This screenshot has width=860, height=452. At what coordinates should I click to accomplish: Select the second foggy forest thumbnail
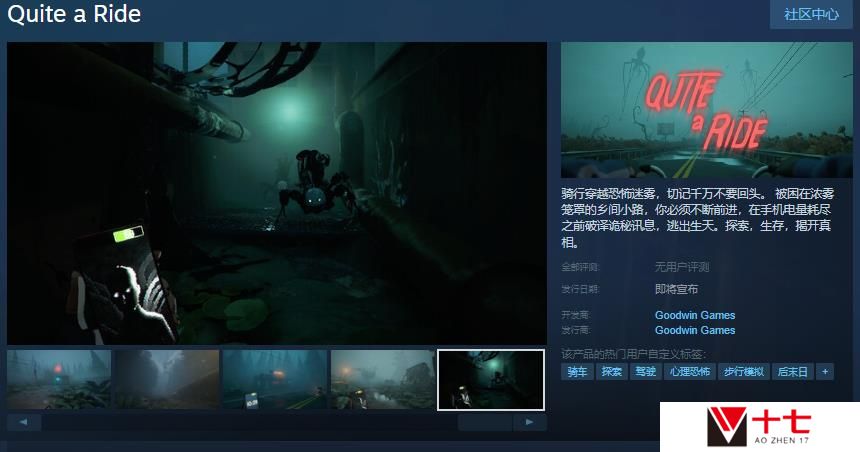tap(167, 380)
